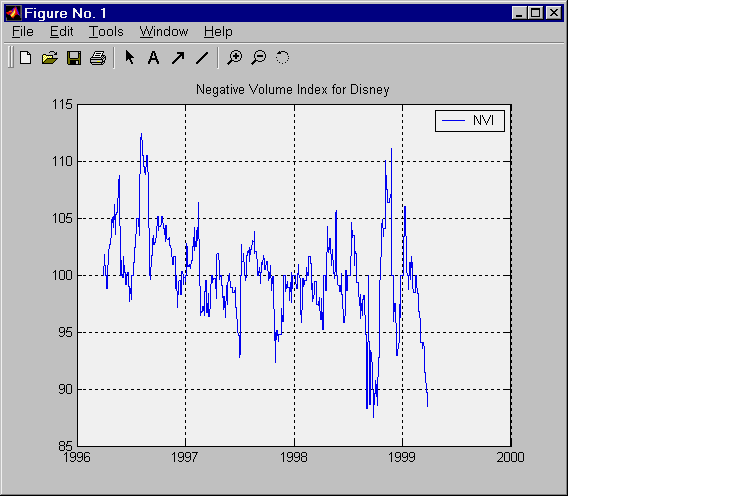Image resolution: width=740 pixels, height=498 pixels.
Task: Click the x-axis label 2000
Action: 511,457
